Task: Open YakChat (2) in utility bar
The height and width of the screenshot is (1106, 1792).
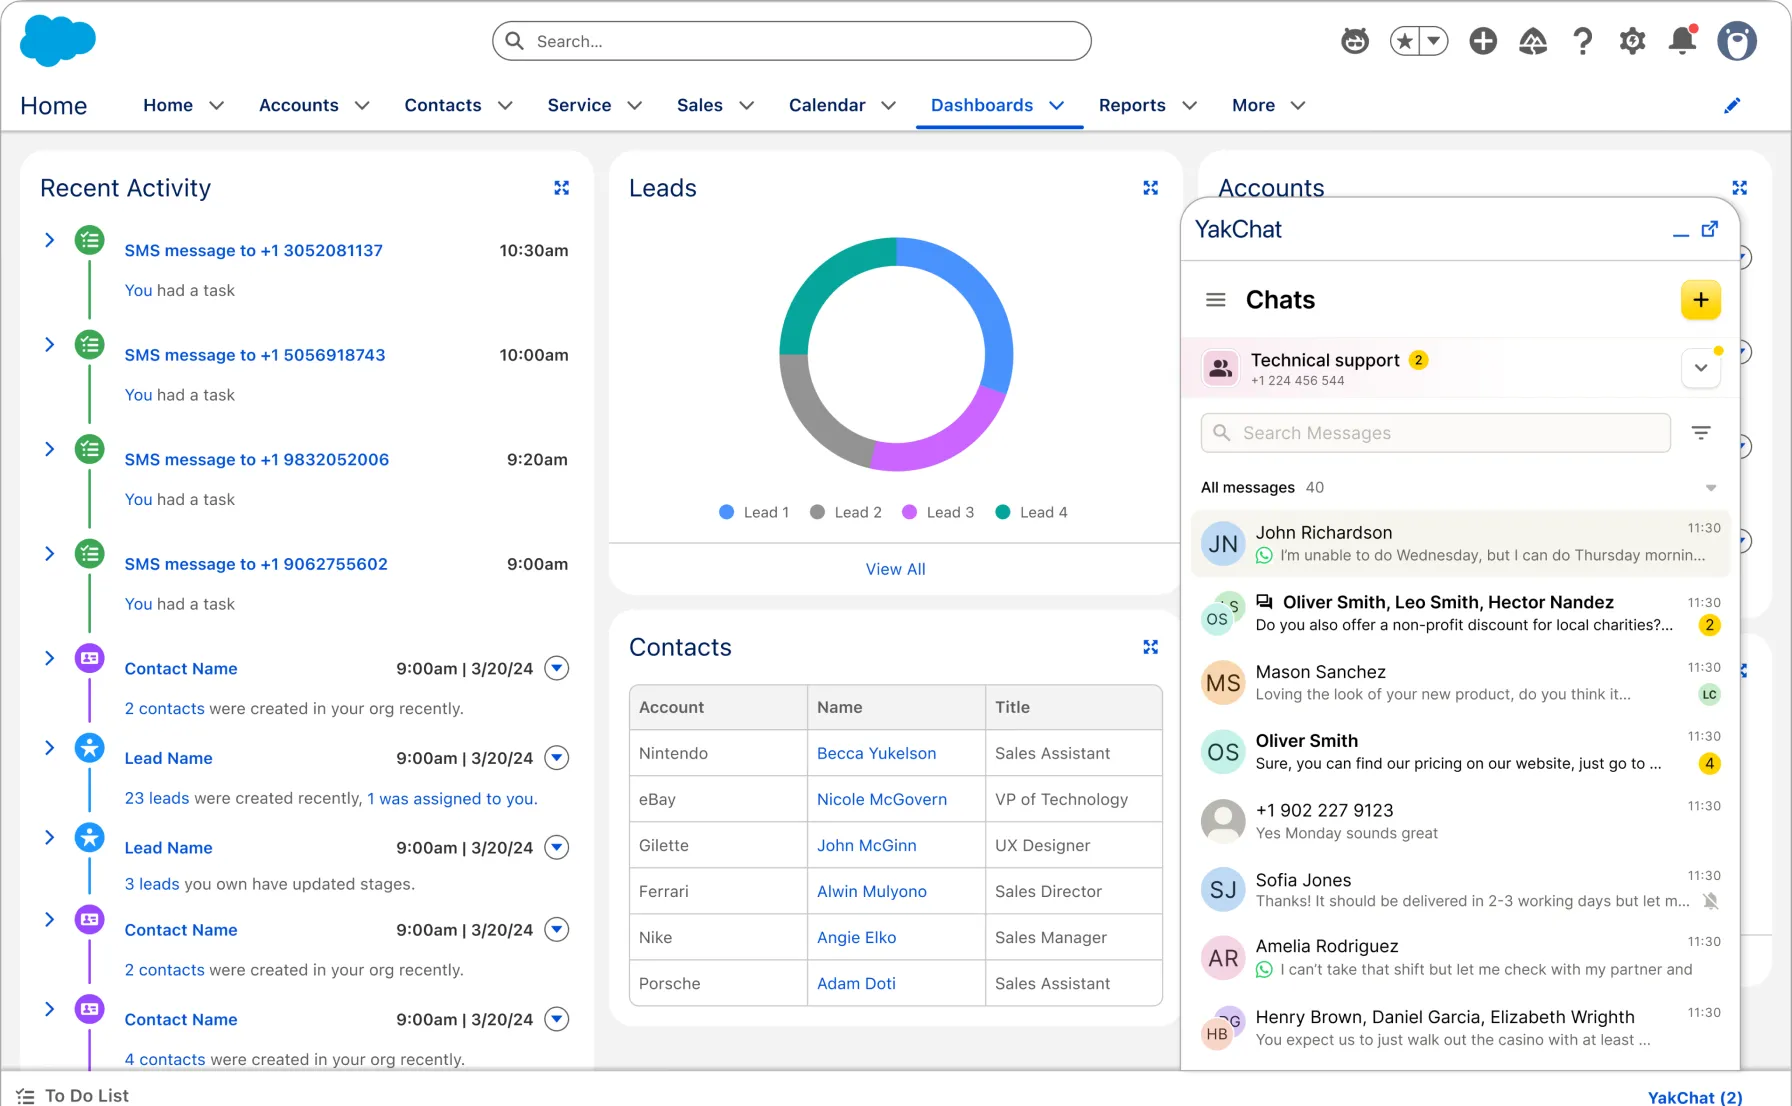Action: coord(1695,1097)
